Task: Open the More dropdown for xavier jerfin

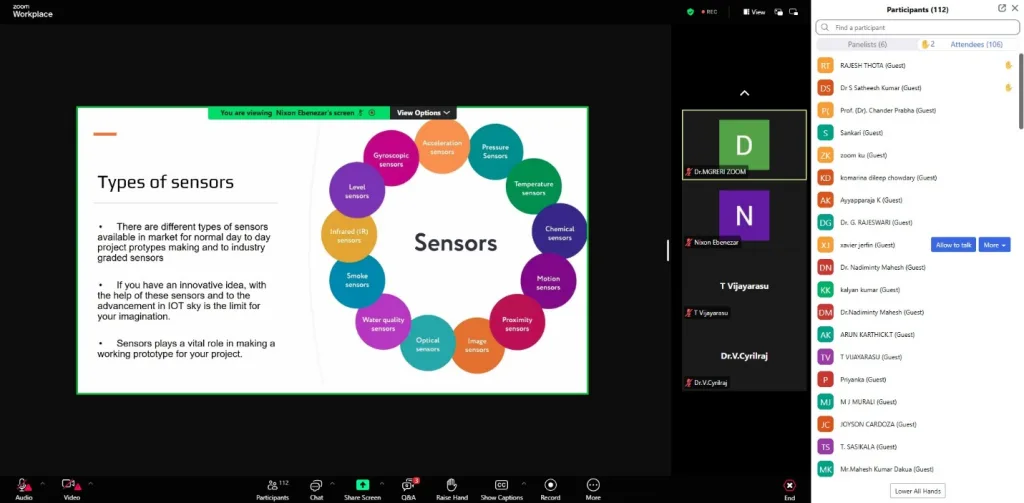Action: click(993, 244)
